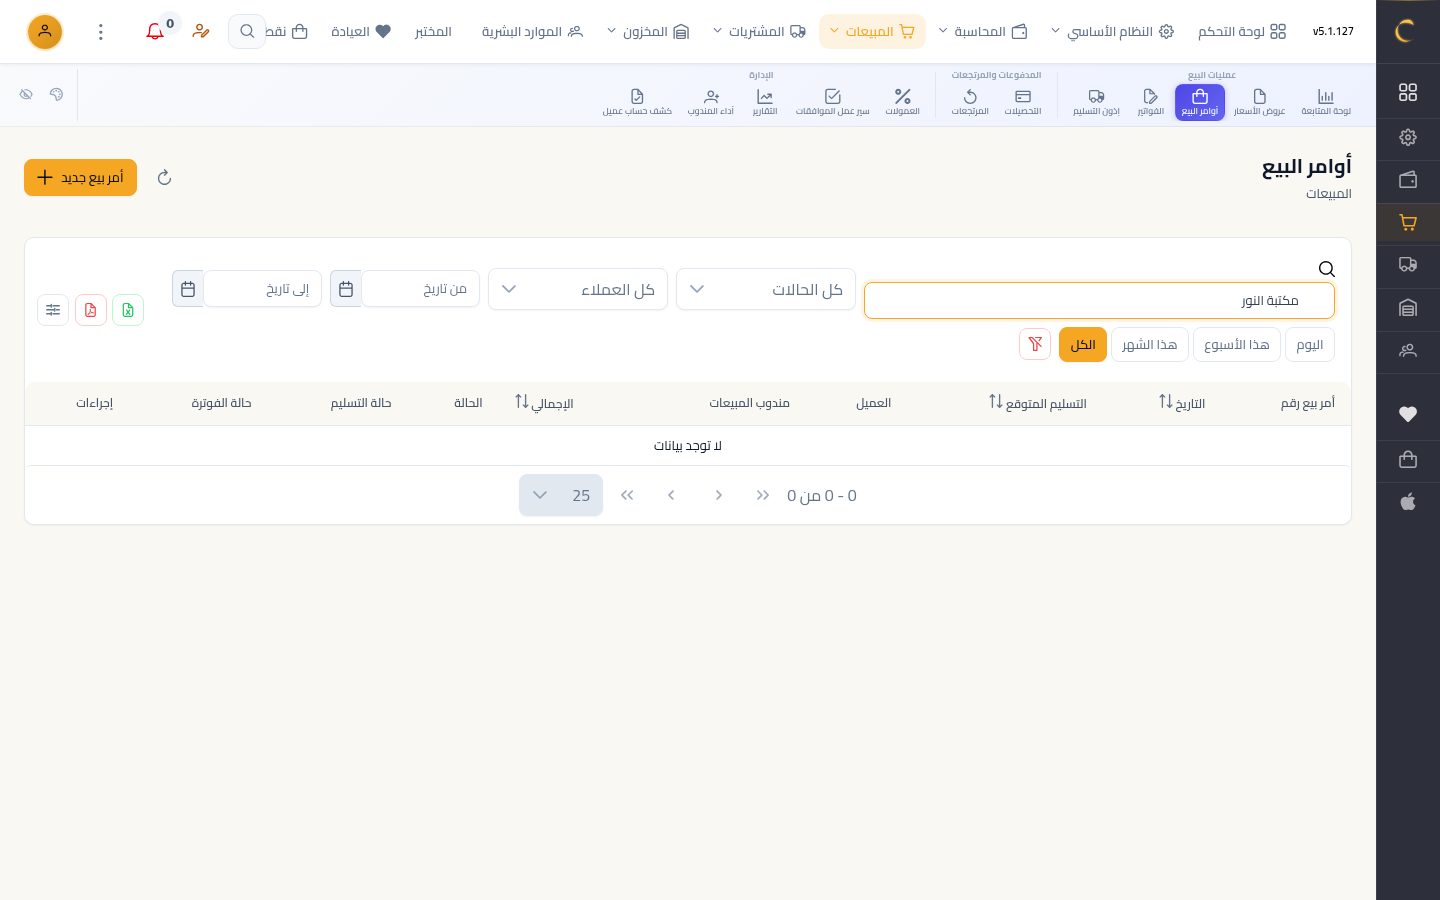Export sales orders to PDF
1440x900 pixels.
point(91,310)
